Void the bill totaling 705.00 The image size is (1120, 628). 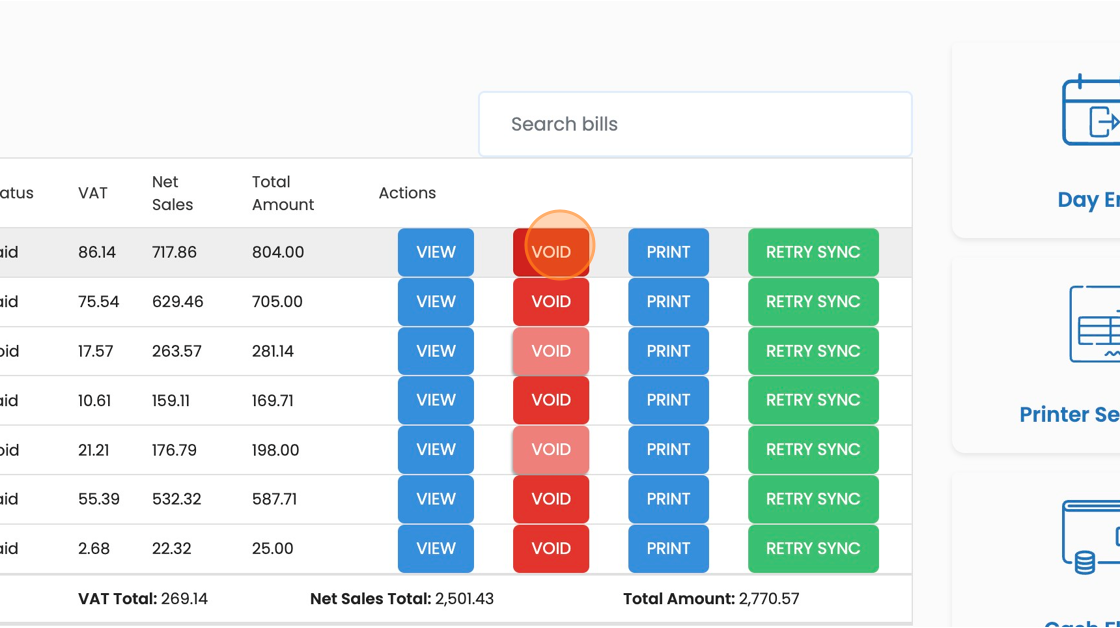tap(551, 301)
